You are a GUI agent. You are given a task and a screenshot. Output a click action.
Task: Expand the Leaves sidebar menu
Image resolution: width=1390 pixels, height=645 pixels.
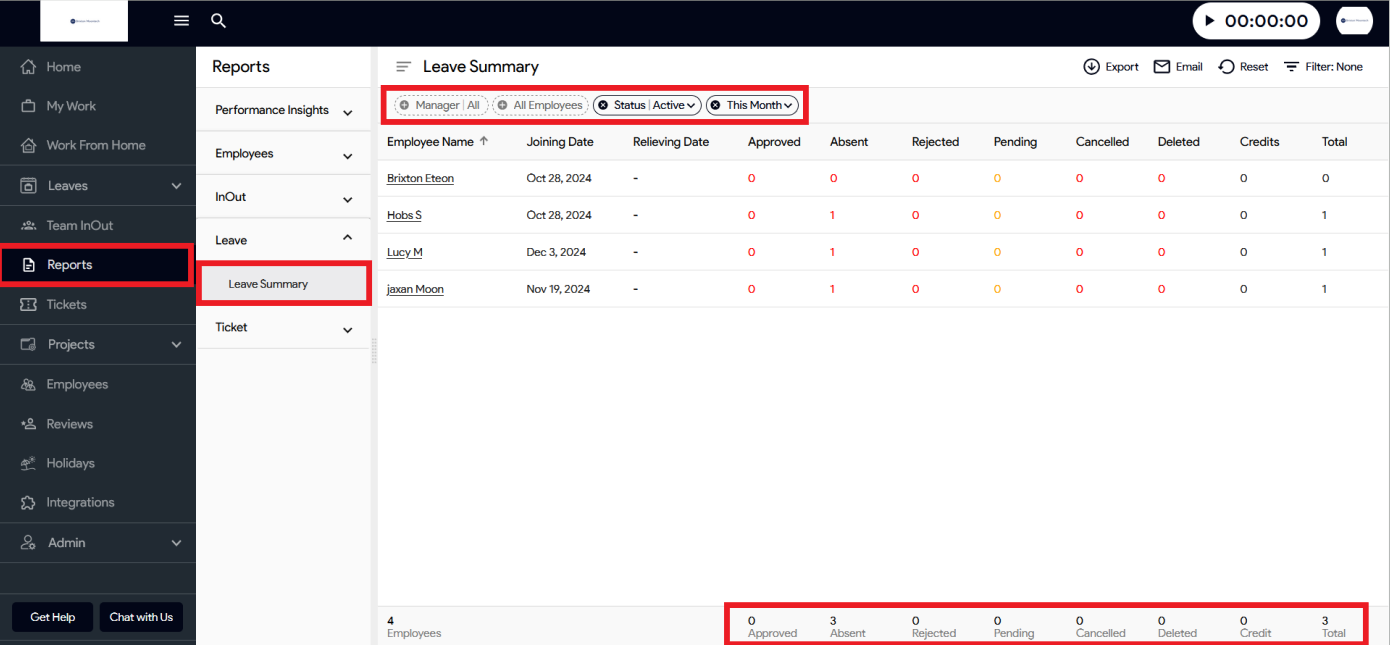[x=176, y=186]
